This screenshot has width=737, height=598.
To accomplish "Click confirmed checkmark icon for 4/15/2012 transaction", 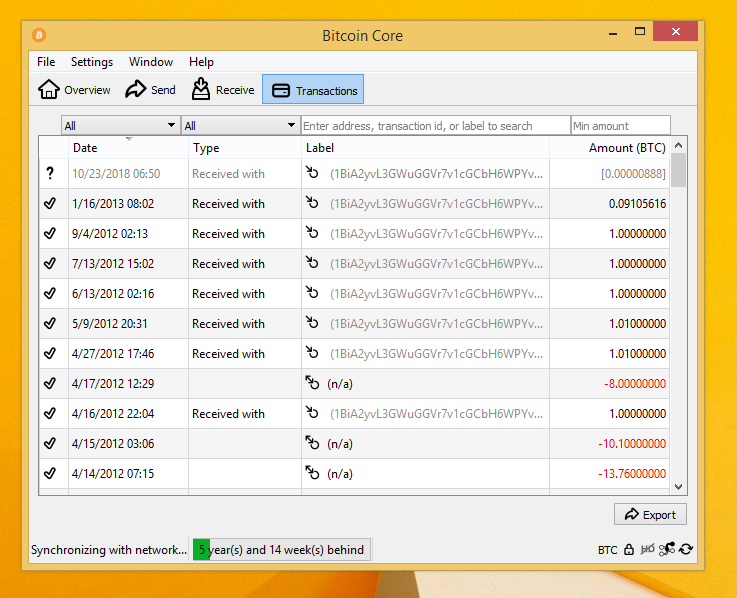I will coord(50,443).
